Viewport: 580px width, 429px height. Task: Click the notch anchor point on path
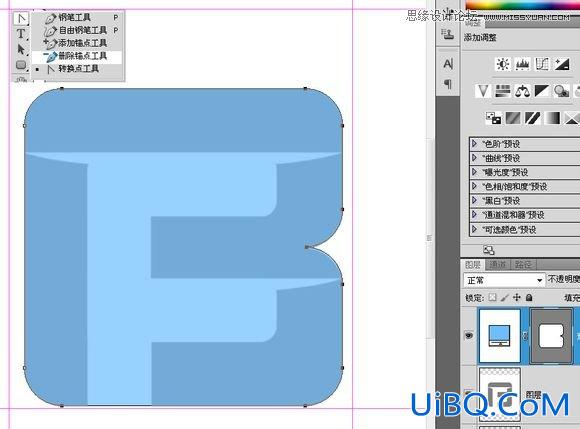307,247
